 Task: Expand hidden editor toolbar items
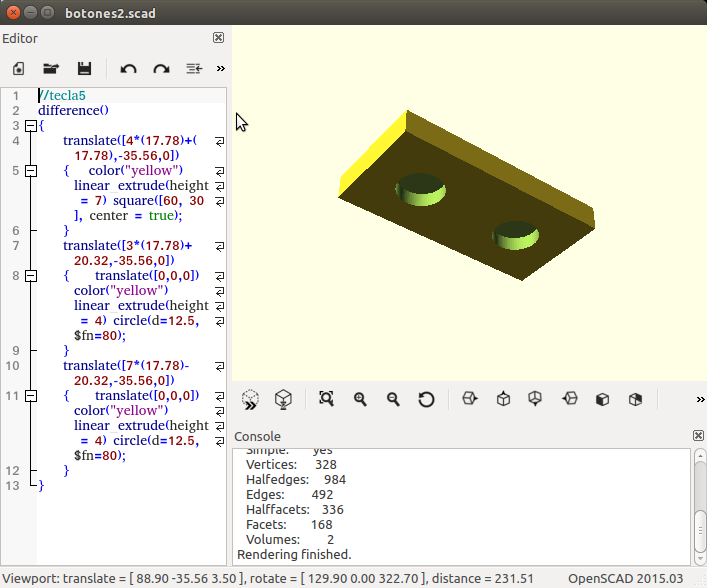click(220, 69)
